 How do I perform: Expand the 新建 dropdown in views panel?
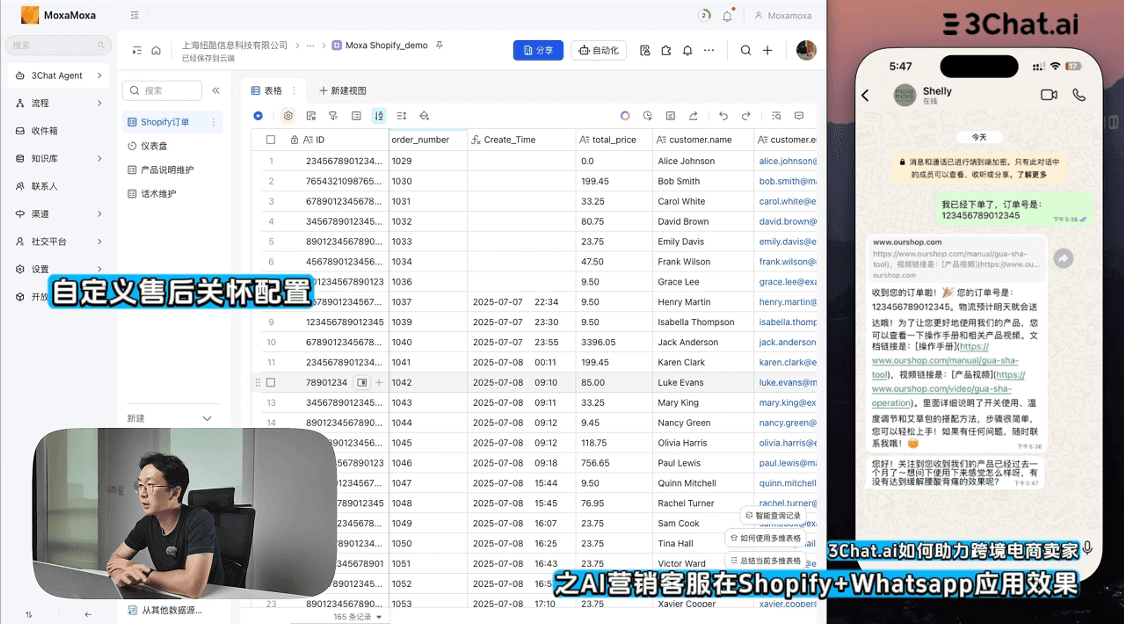(207, 418)
